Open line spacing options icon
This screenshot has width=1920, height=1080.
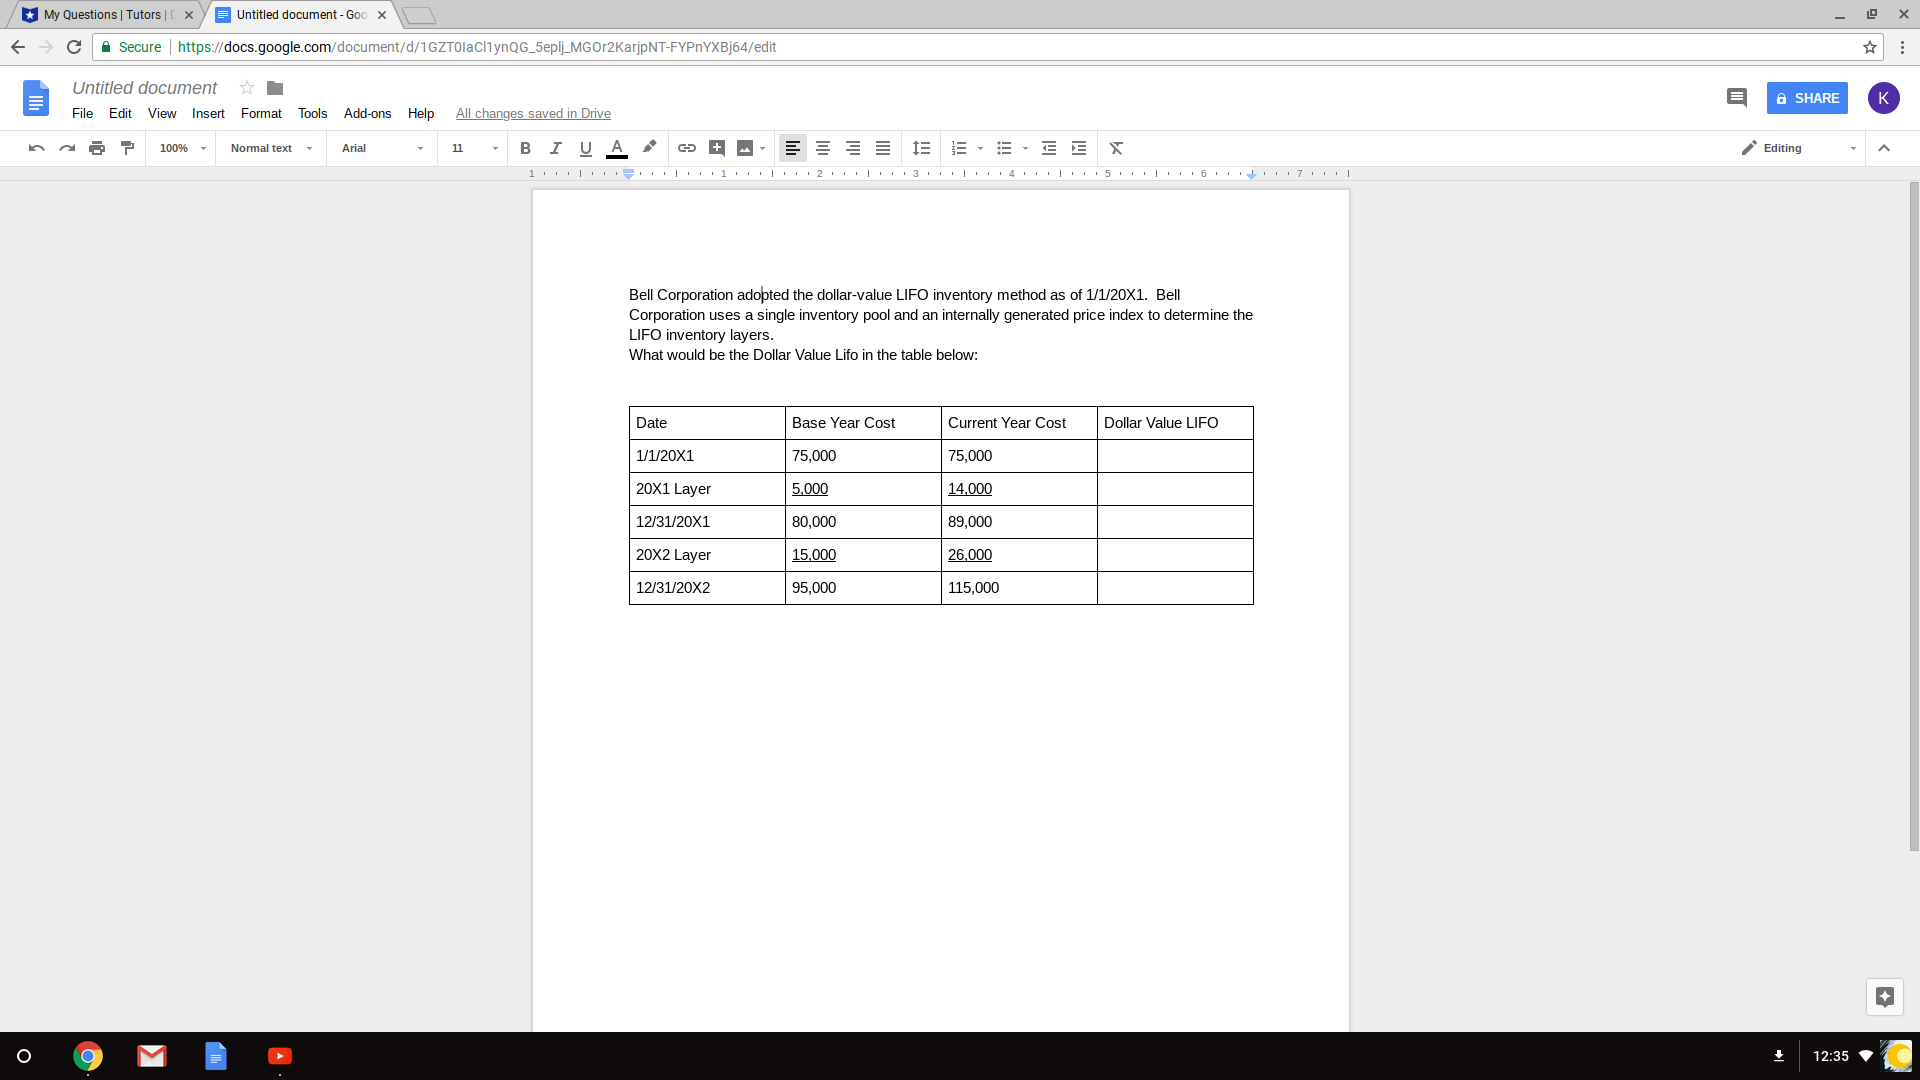point(921,148)
